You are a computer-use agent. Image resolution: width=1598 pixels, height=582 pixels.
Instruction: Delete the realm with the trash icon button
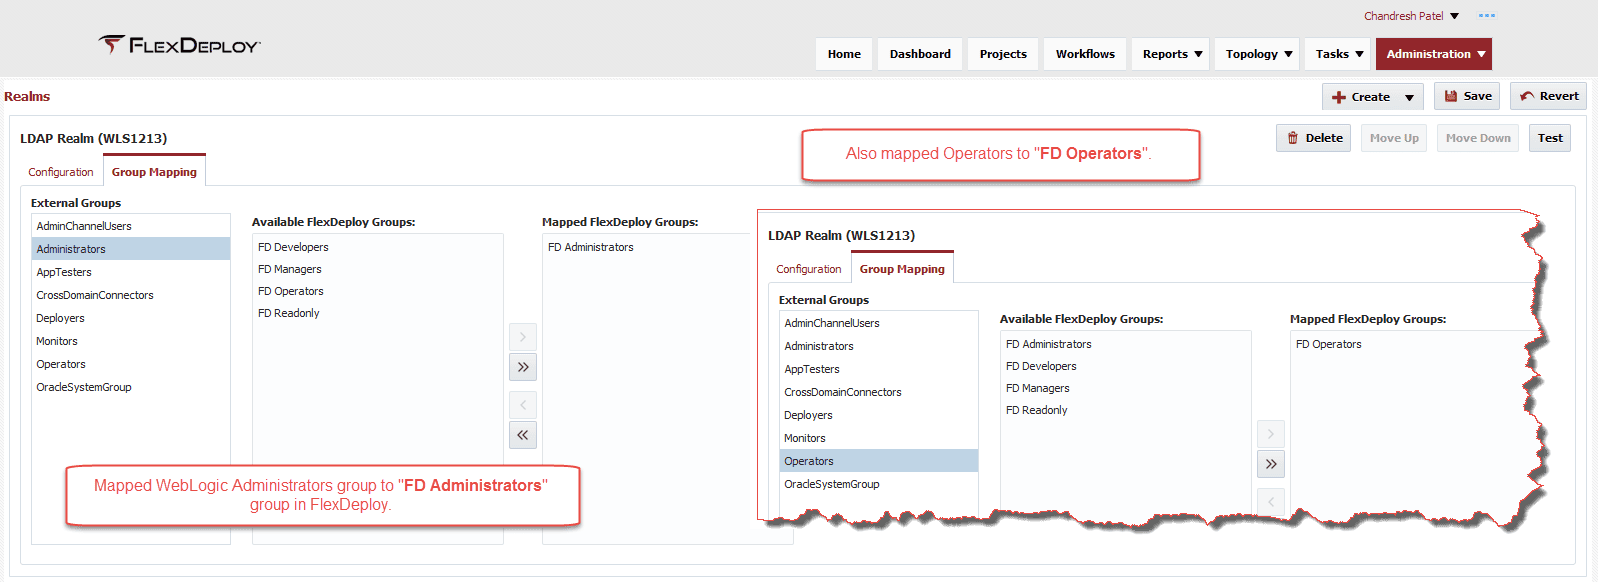(x=1313, y=138)
